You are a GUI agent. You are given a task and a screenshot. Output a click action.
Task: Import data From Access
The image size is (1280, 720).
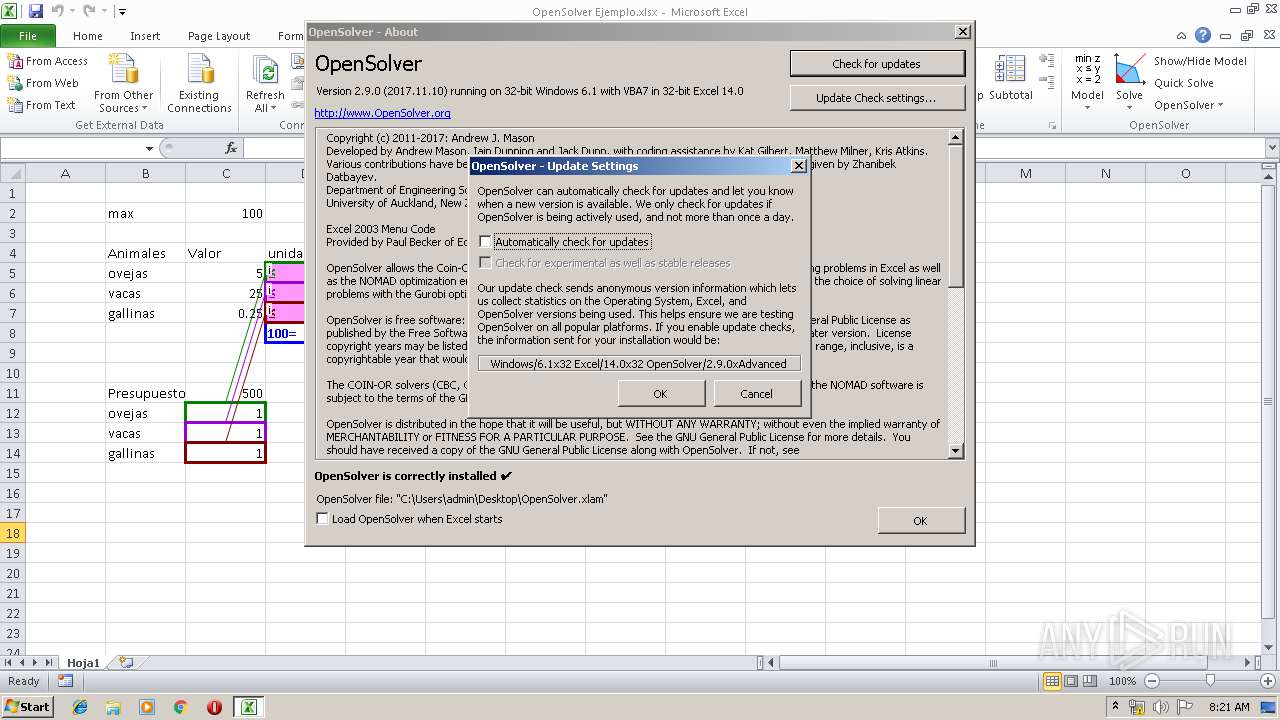coord(48,61)
